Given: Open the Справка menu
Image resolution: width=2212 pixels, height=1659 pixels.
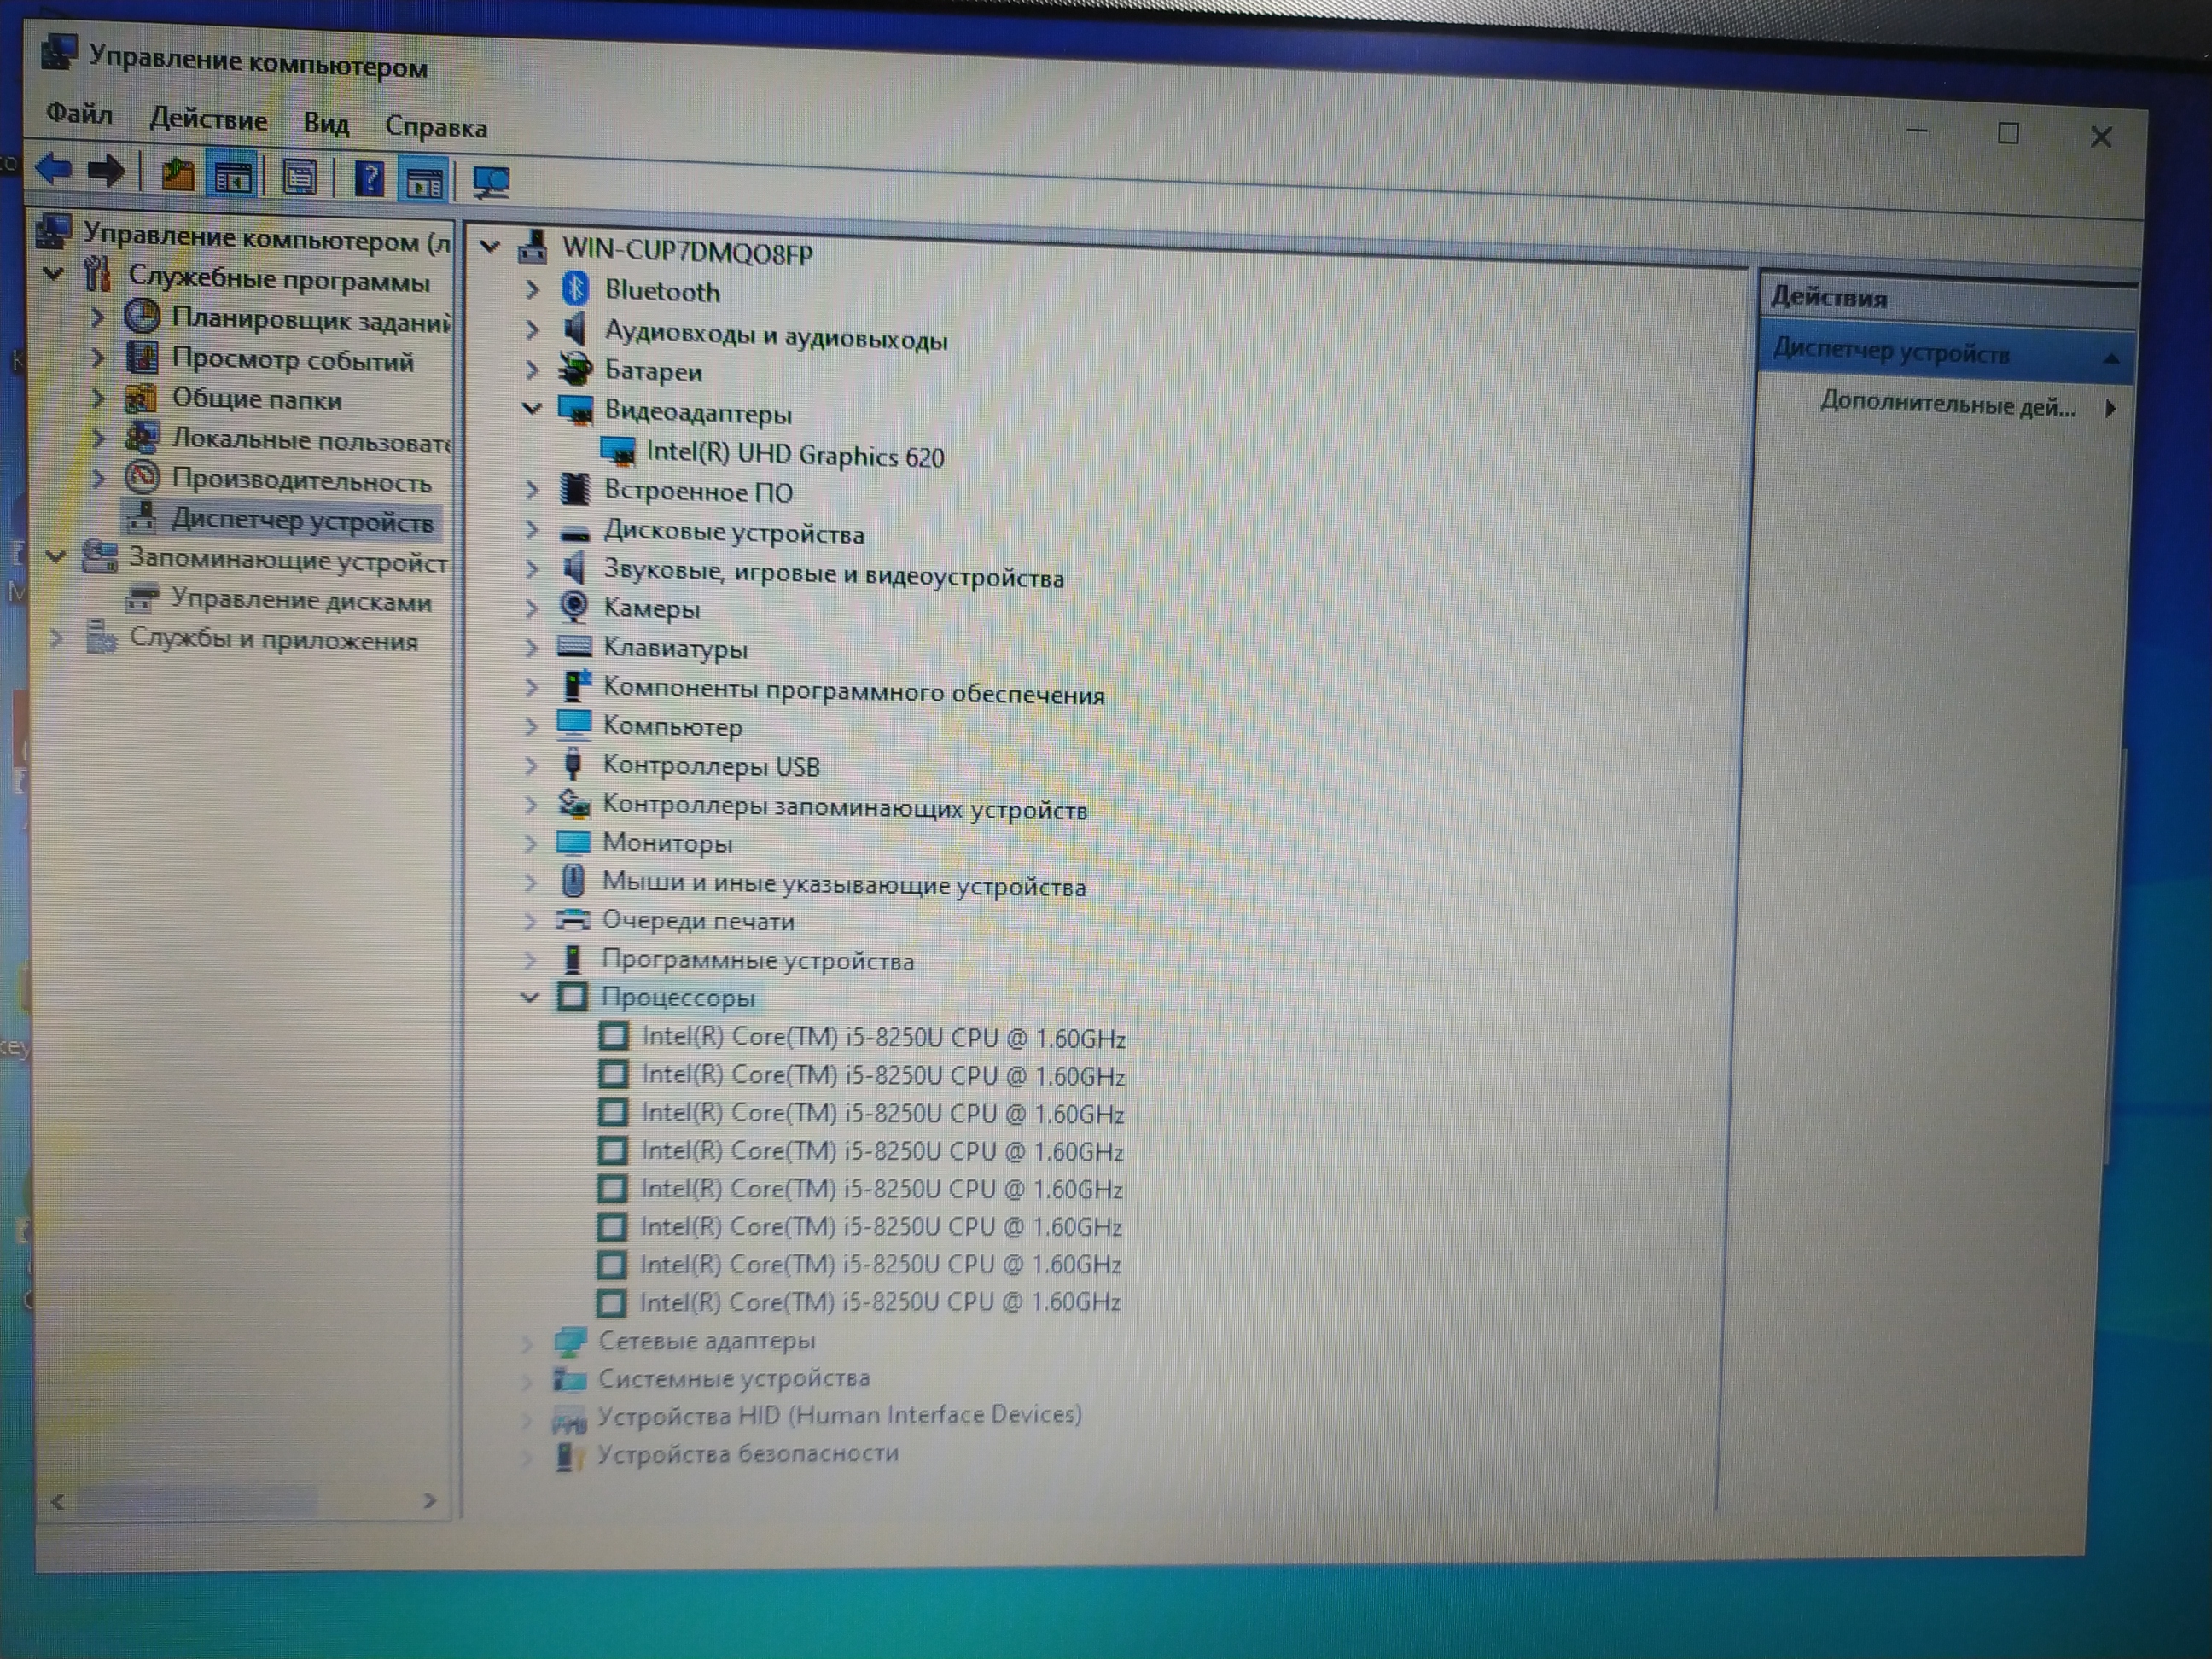Looking at the screenshot, I should point(436,127).
